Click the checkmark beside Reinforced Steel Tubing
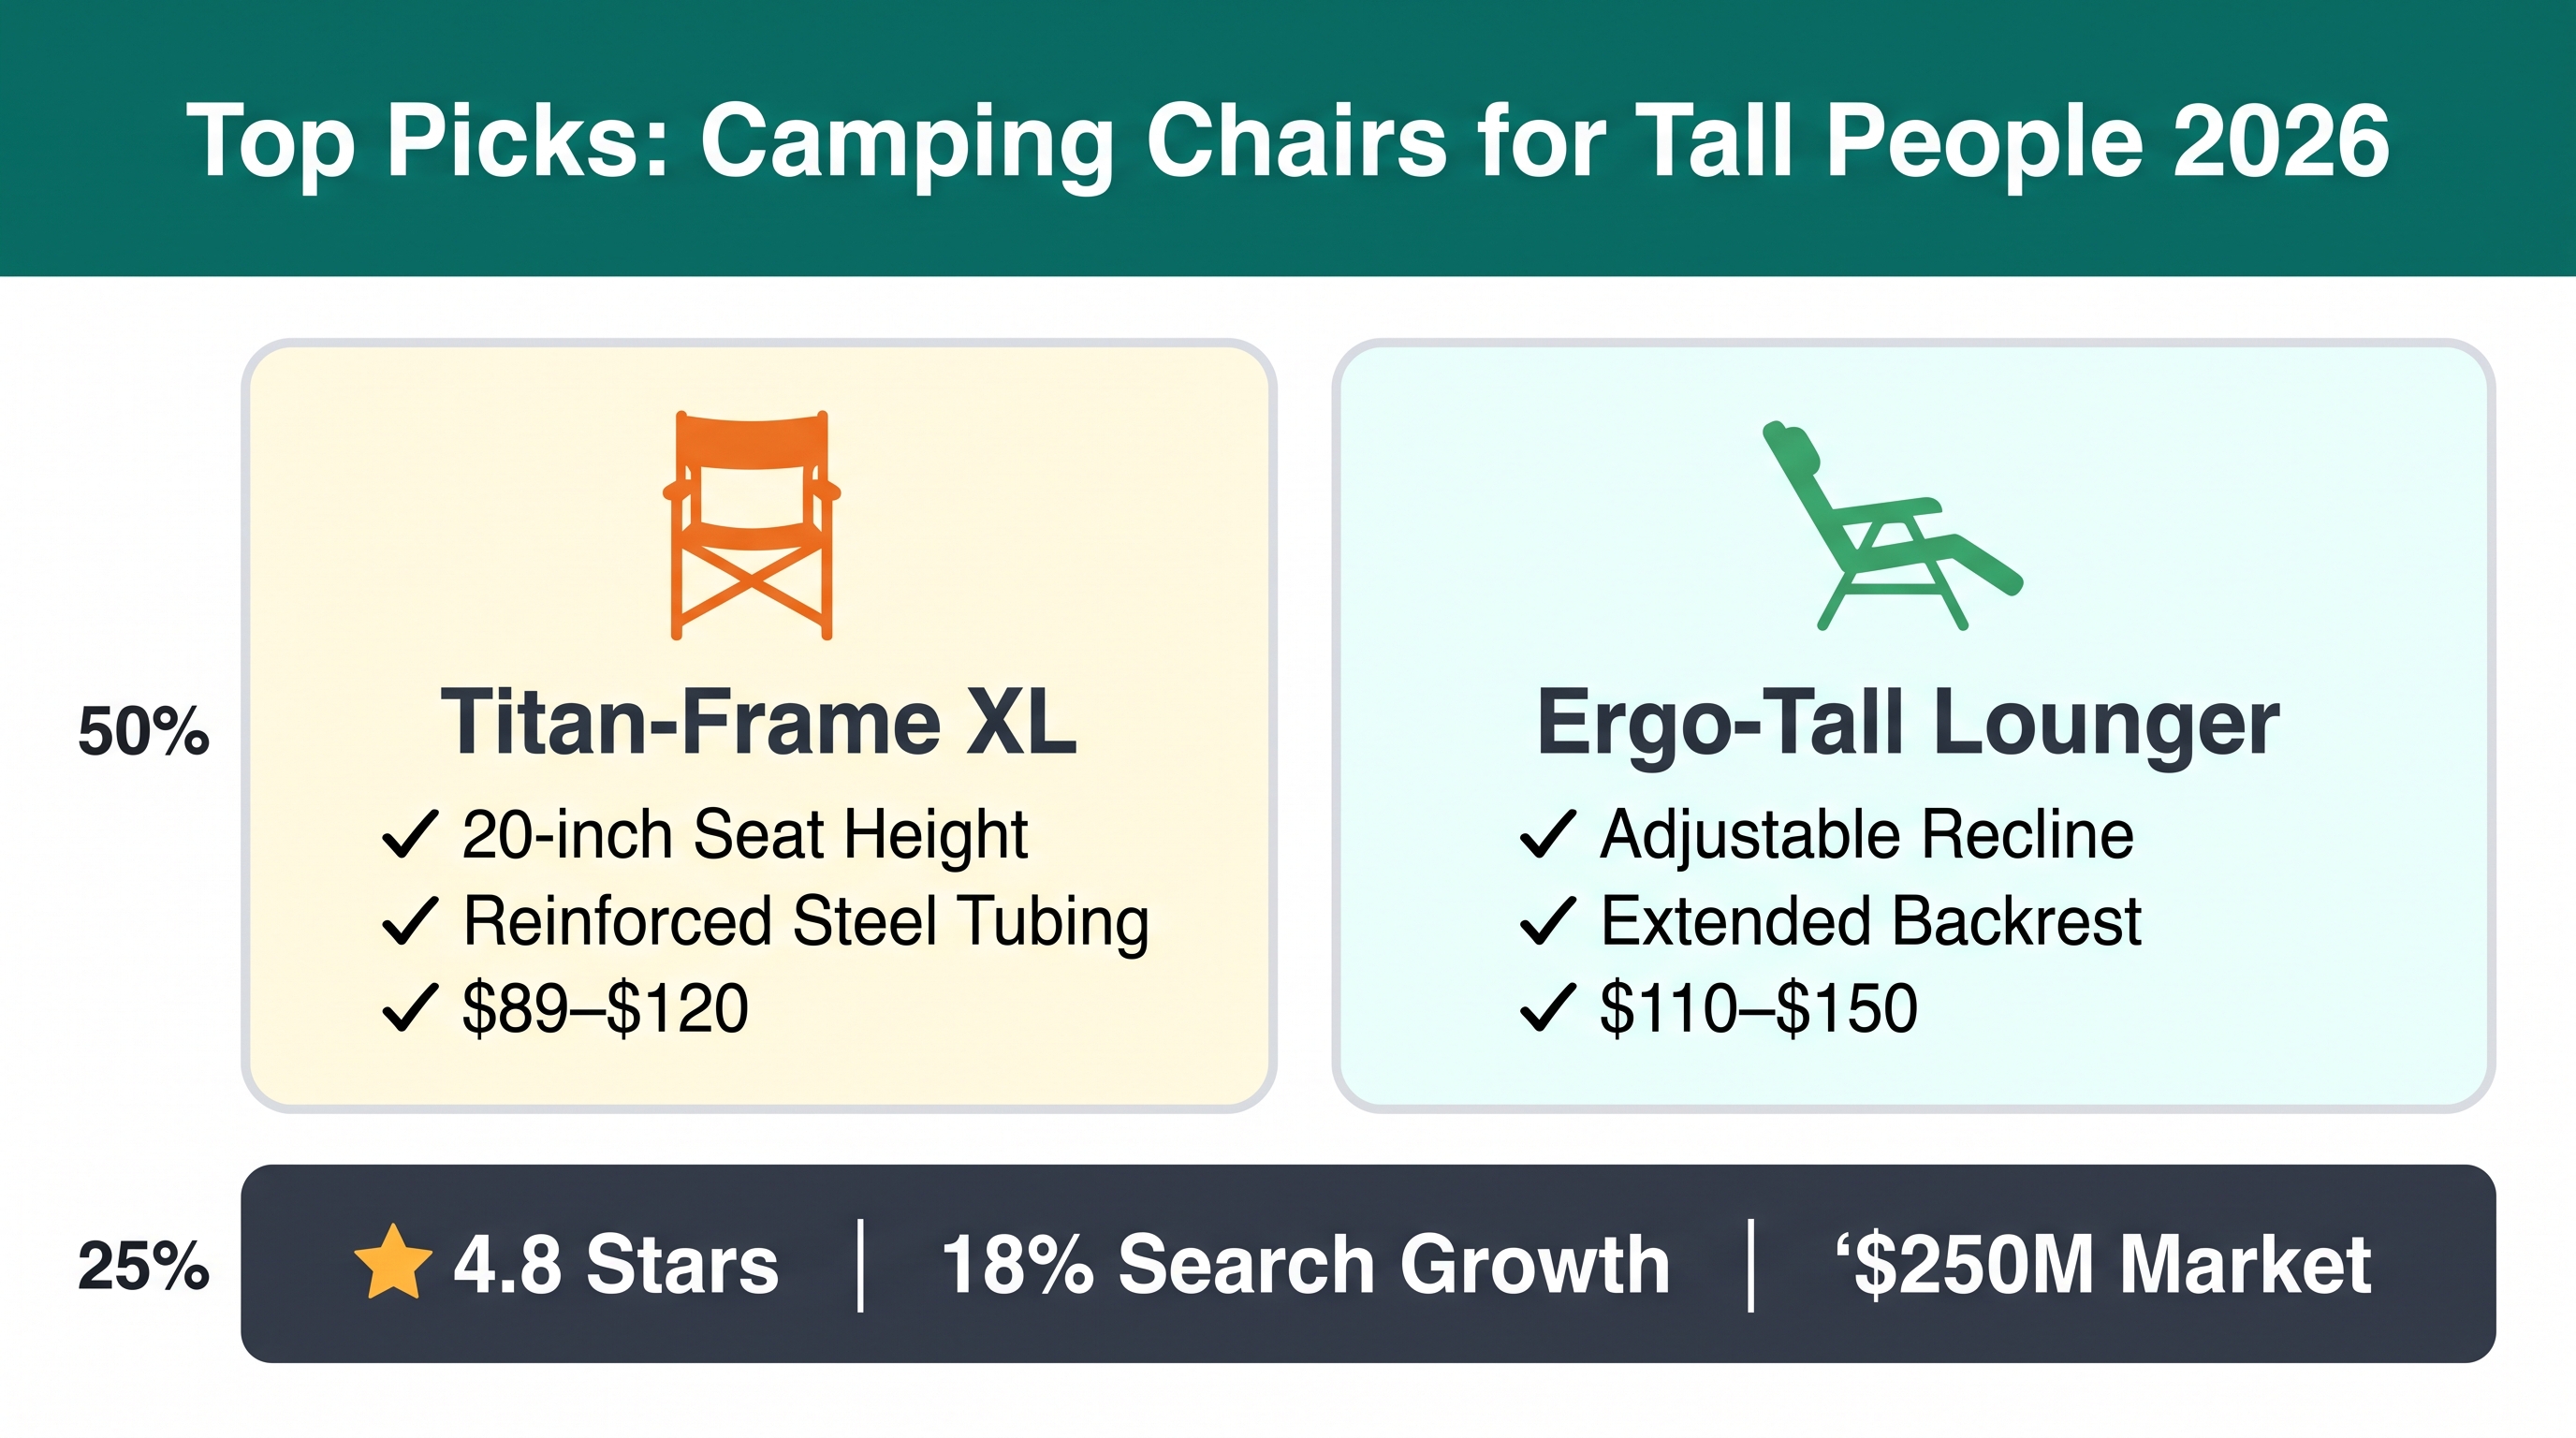Image resolution: width=2576 pixels, height=1438 pixels. 410,921
